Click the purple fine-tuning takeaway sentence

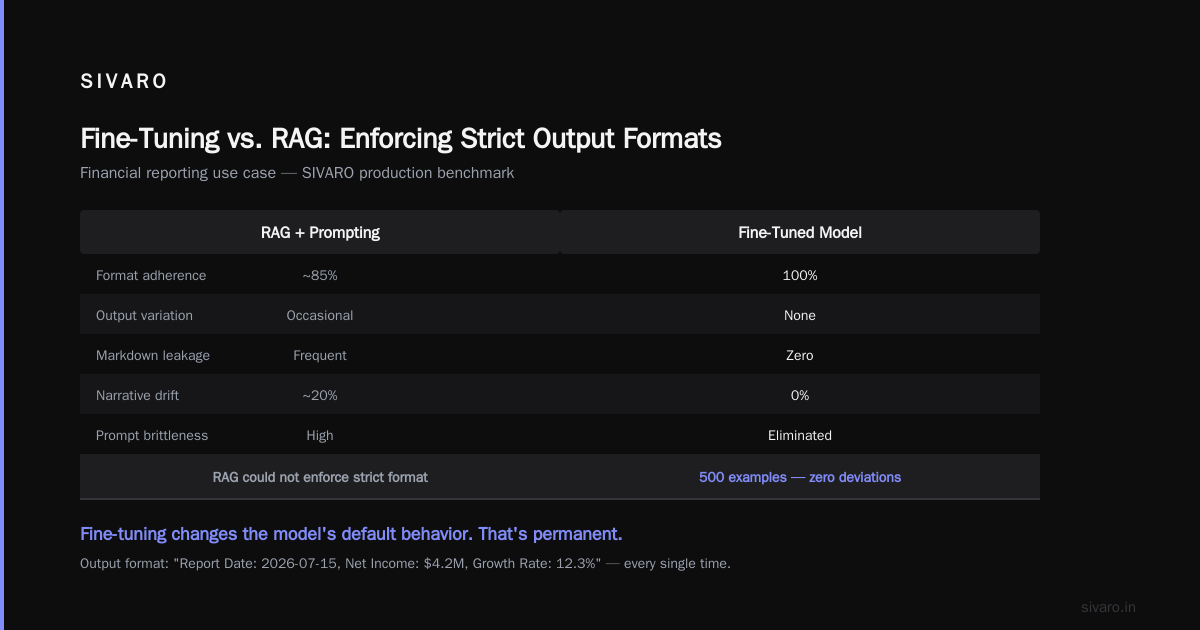351,534
